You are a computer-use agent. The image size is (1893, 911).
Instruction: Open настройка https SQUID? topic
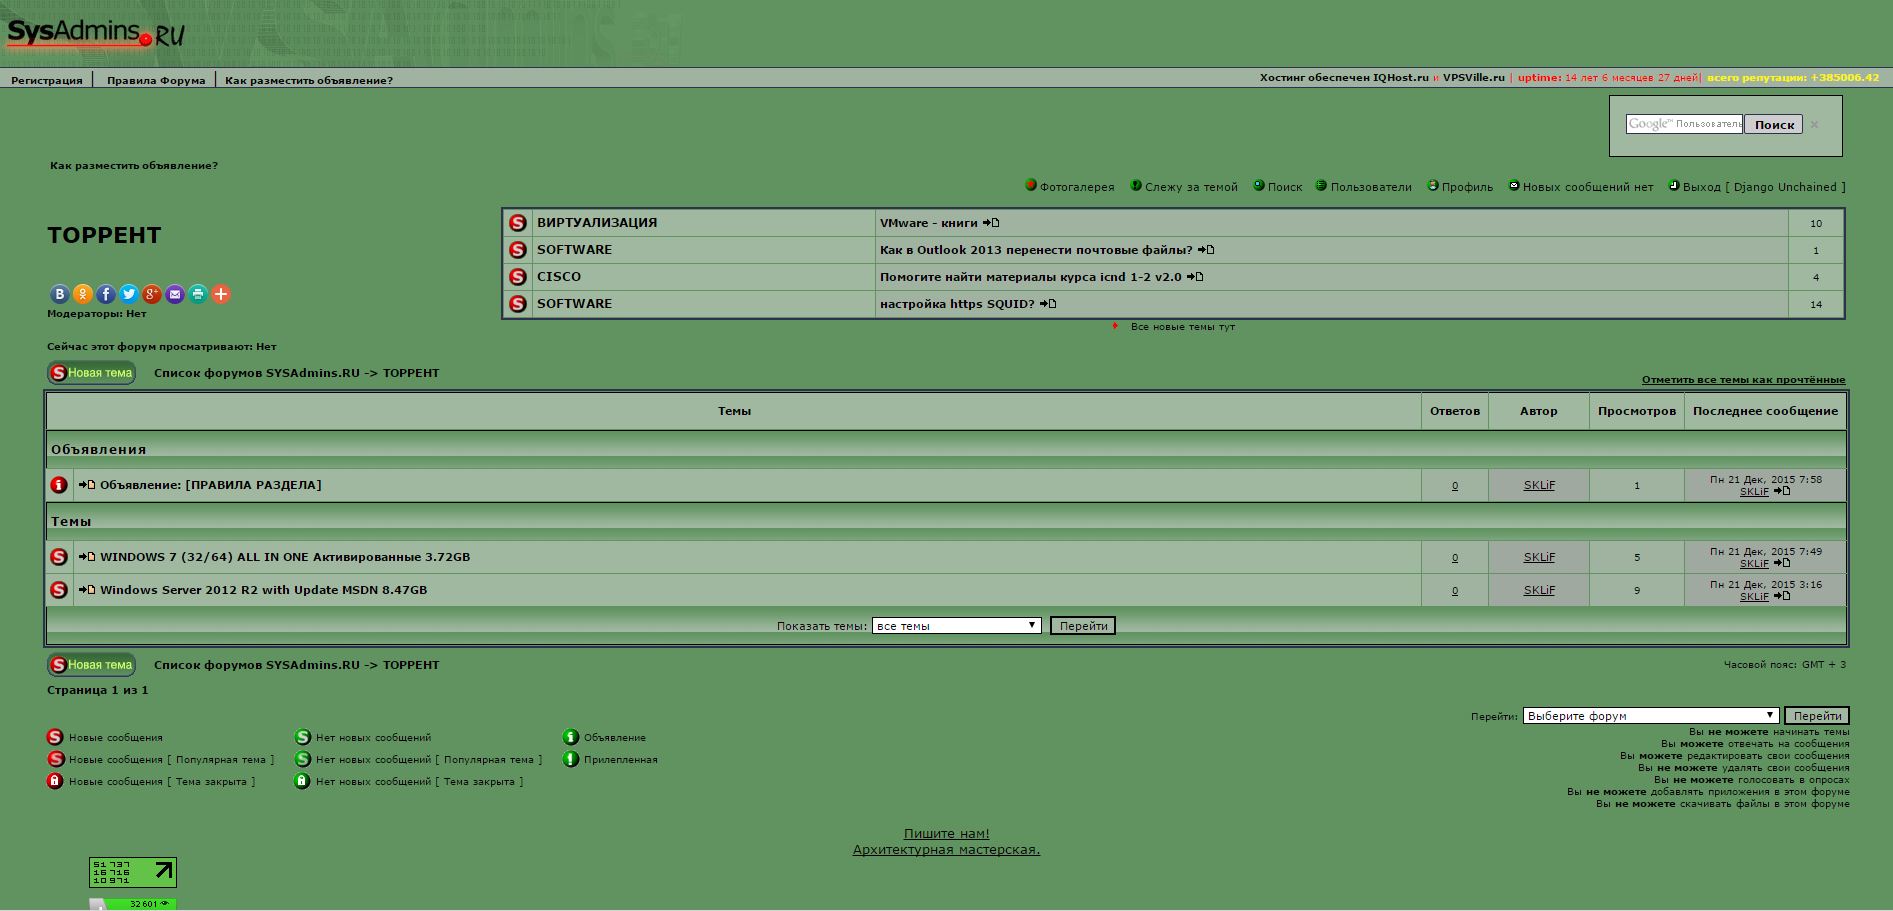pyautogui.click(x=957, y=304)
